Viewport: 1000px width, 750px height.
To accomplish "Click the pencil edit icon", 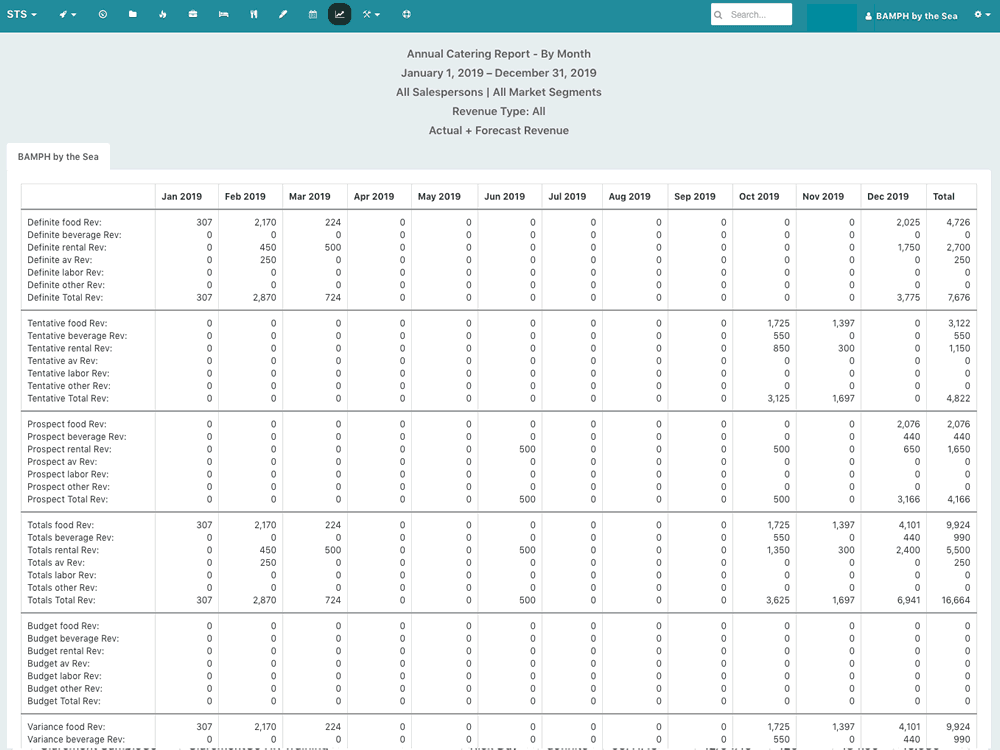I will (283, 15).
